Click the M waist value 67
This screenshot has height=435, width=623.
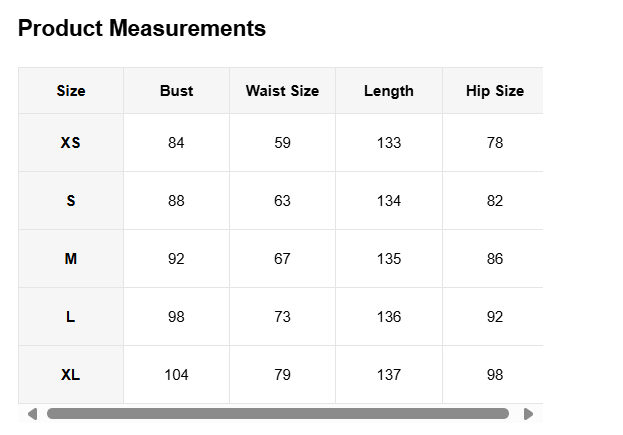point(282,259)
